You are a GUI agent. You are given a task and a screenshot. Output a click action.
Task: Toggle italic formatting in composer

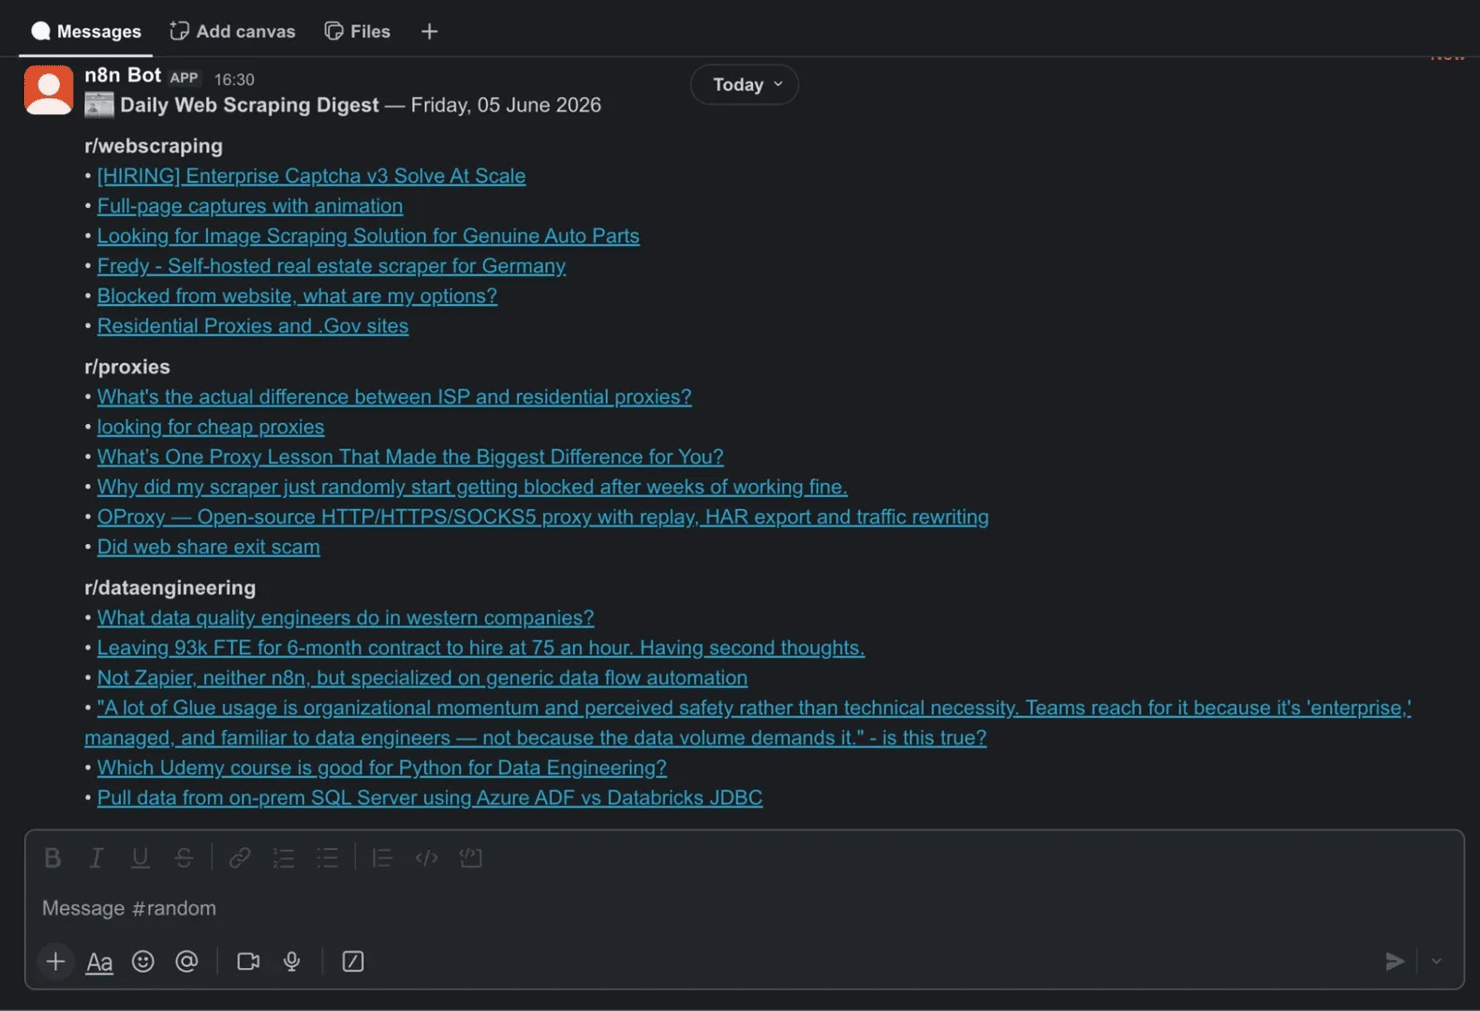pos(96,858)
